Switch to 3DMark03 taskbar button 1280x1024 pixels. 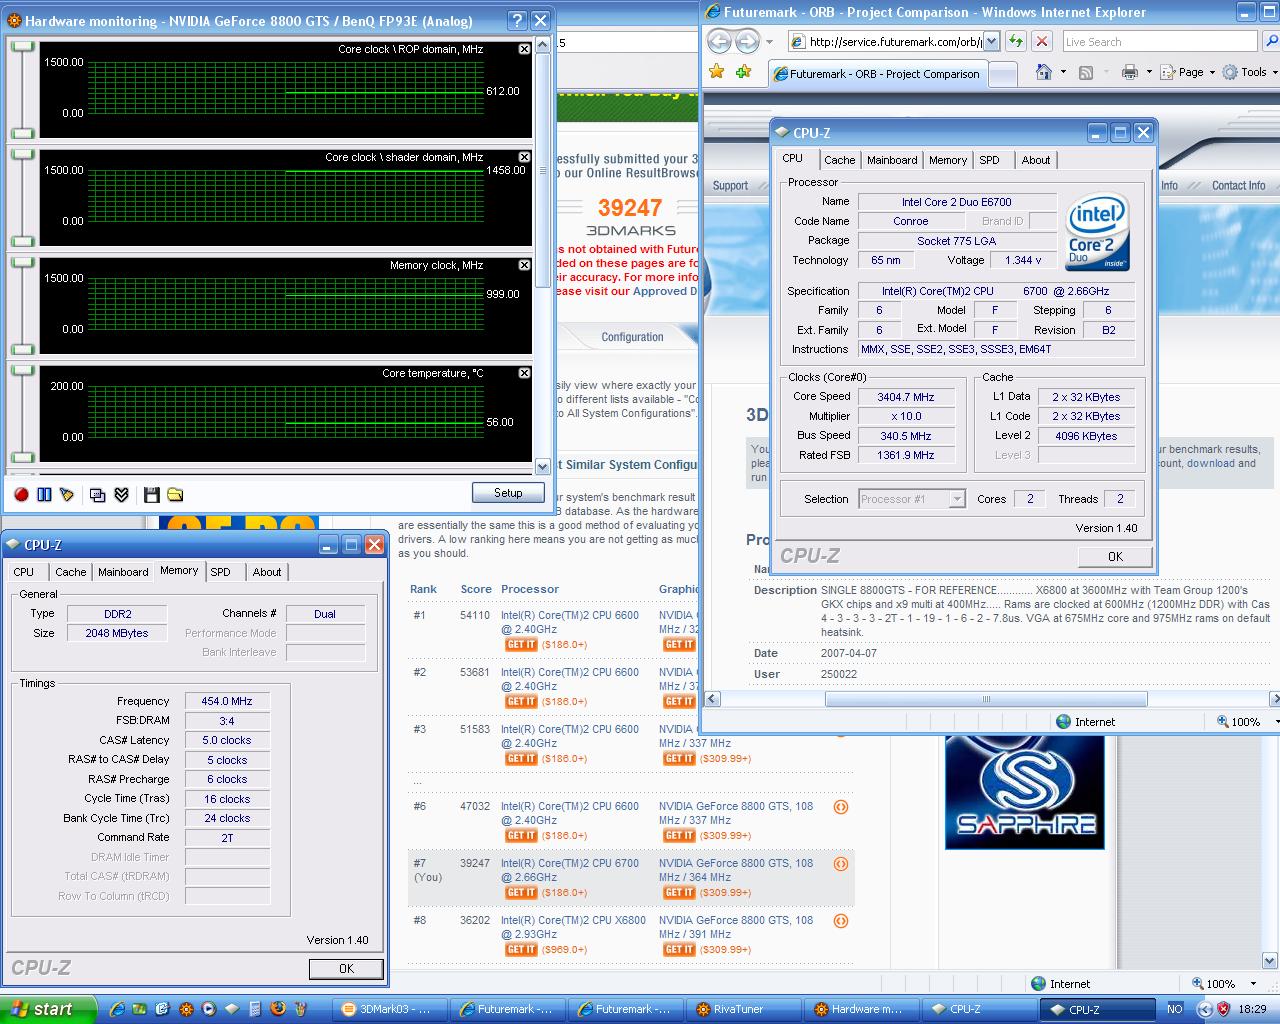tap(390, 1009)
